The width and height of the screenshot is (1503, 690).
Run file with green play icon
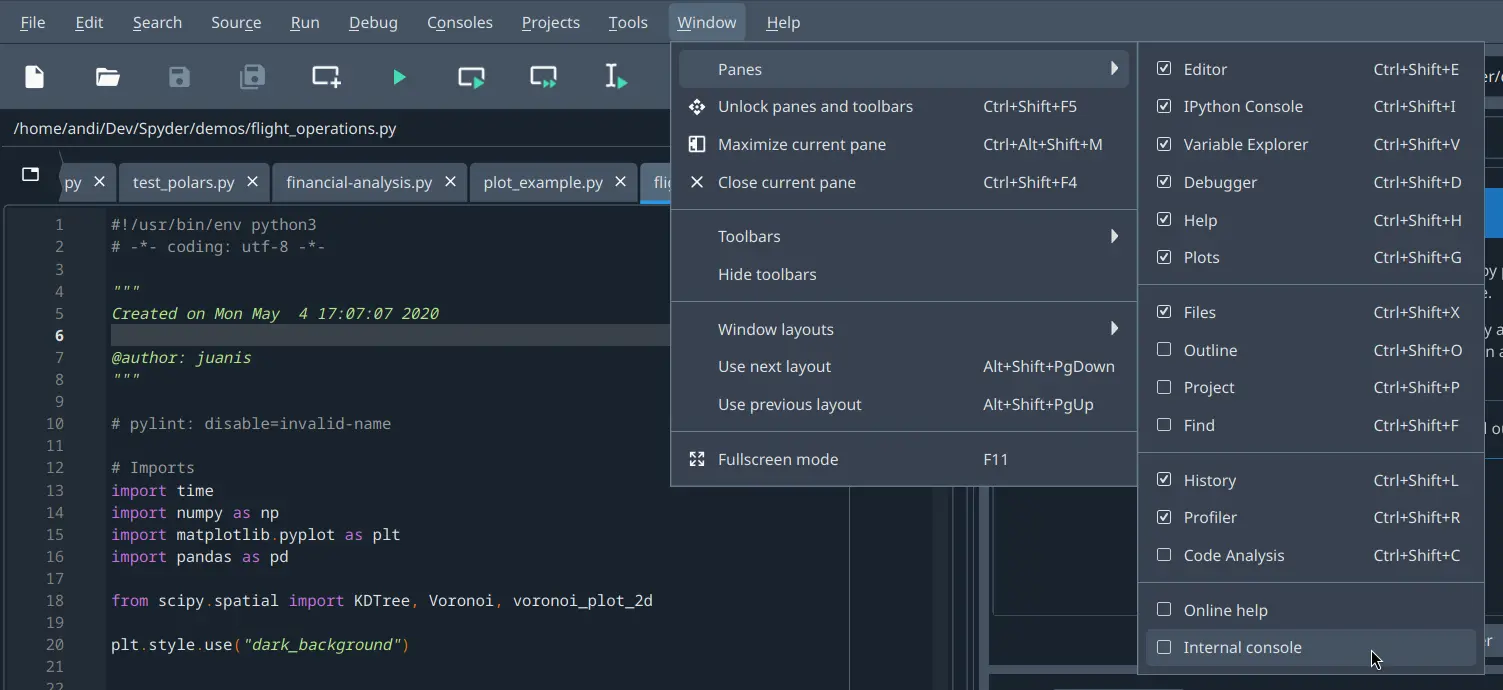click(399, 77)
